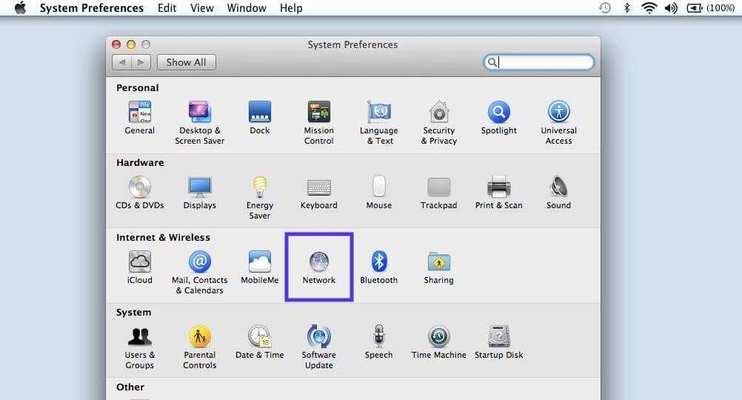
Task: Open battery status in menu bar
Action: click(x=711, y=8)
